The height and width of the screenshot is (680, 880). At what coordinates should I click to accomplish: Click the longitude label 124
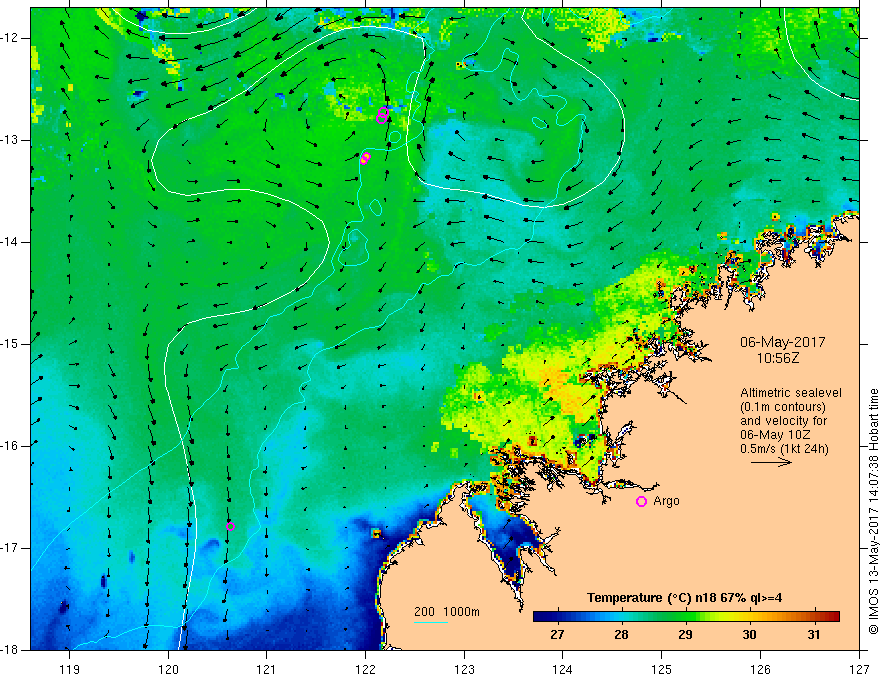point(563,669)
